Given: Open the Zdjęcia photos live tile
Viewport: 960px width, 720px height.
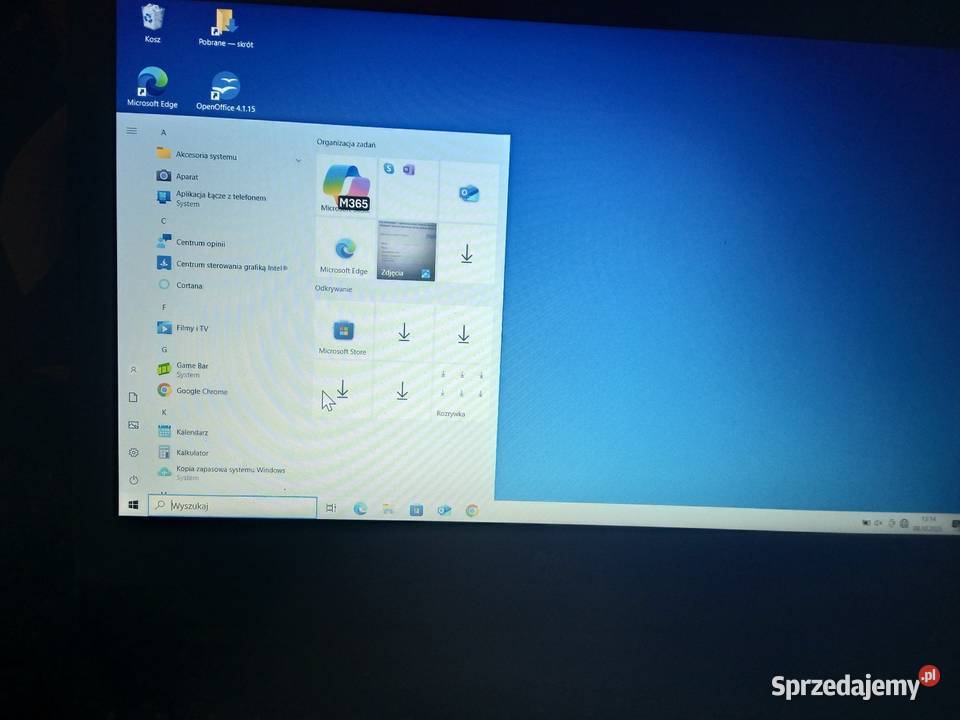Looking at the screenshot, I should tap(406, 251).
